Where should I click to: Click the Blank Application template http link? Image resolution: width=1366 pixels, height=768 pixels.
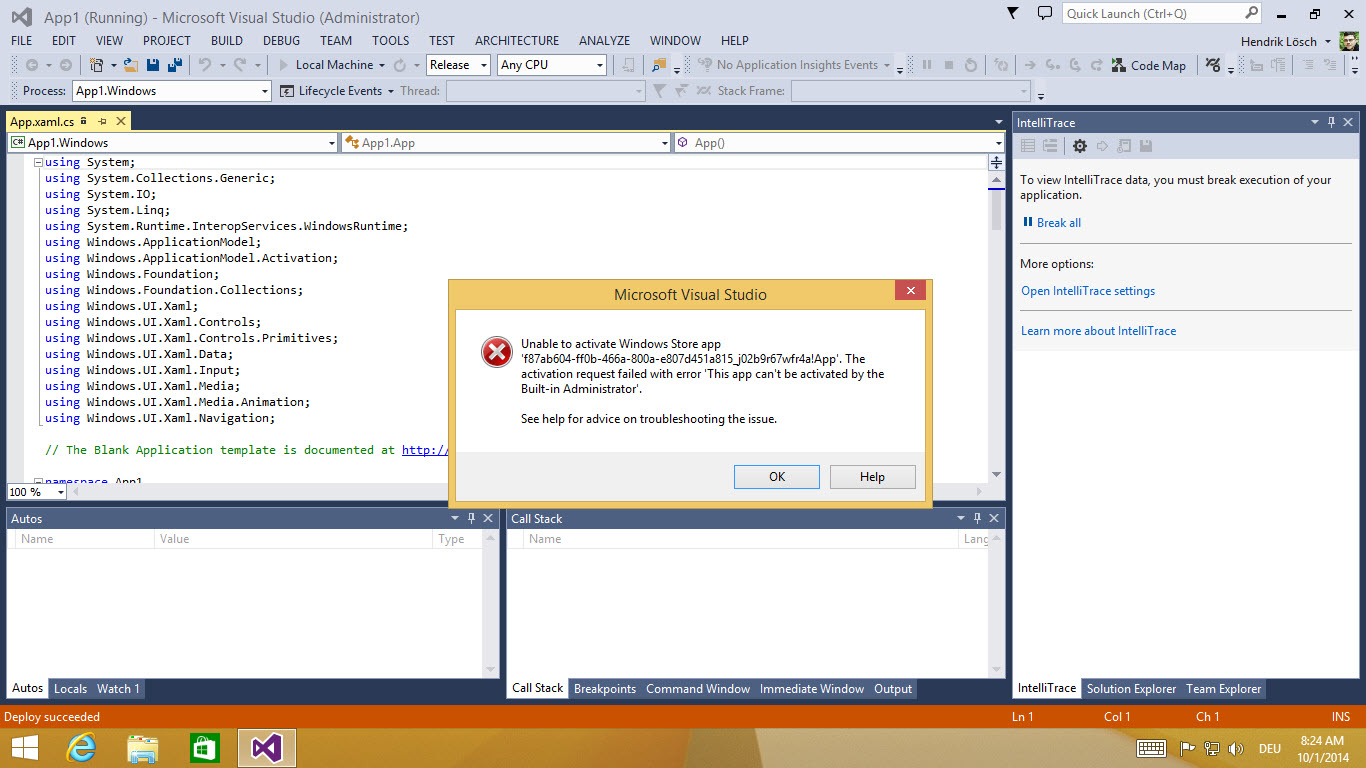click(x=425, y=450)
